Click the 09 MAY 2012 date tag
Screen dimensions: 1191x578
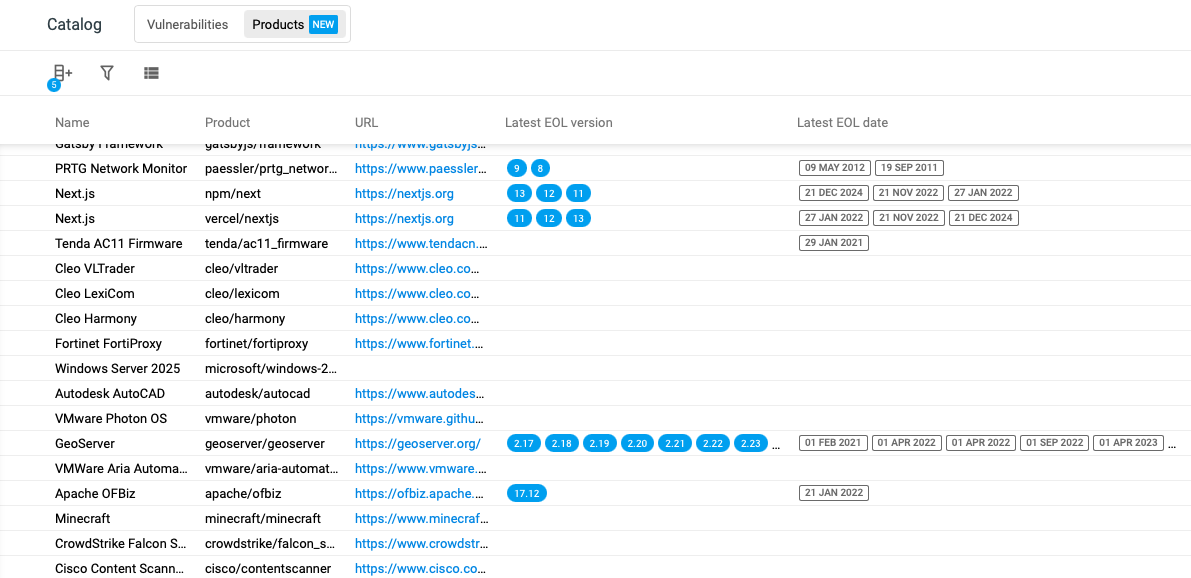coord(834,168)
